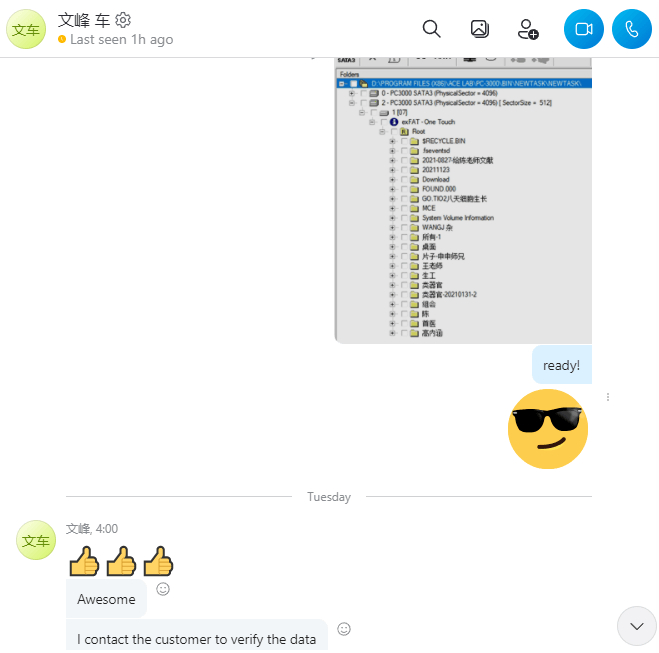This screenshot has width=659, height=653.
Task: Open chat settings gear icon
Action: (x=123, y=20)
